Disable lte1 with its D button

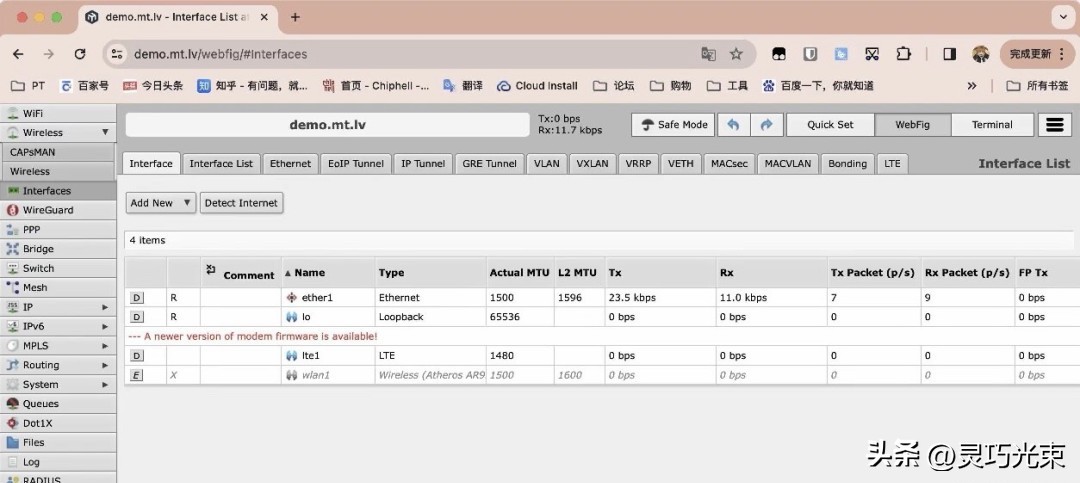click(x=137, y=356)
